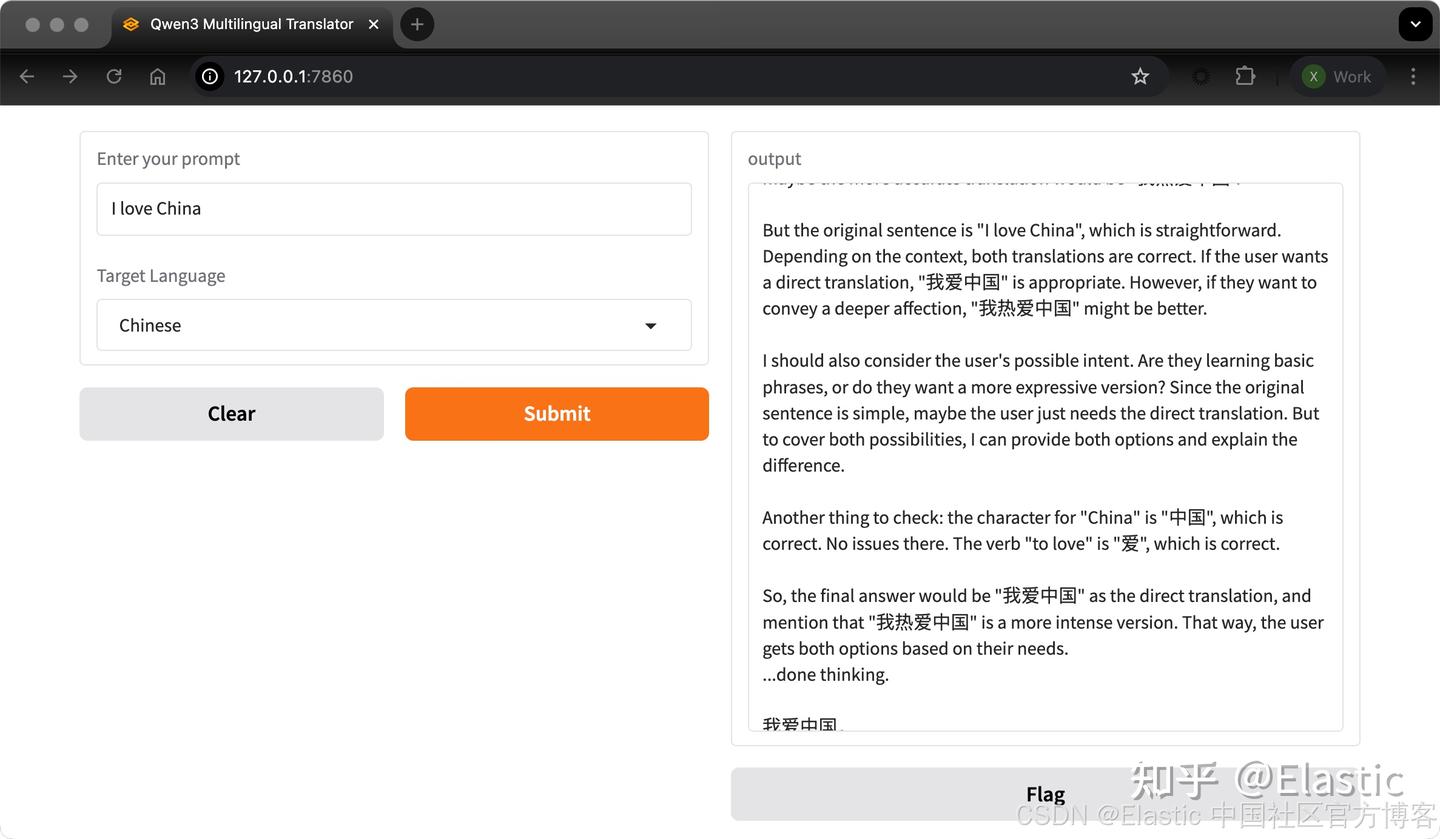Open the tab search chevron menu

[1415, 24]
